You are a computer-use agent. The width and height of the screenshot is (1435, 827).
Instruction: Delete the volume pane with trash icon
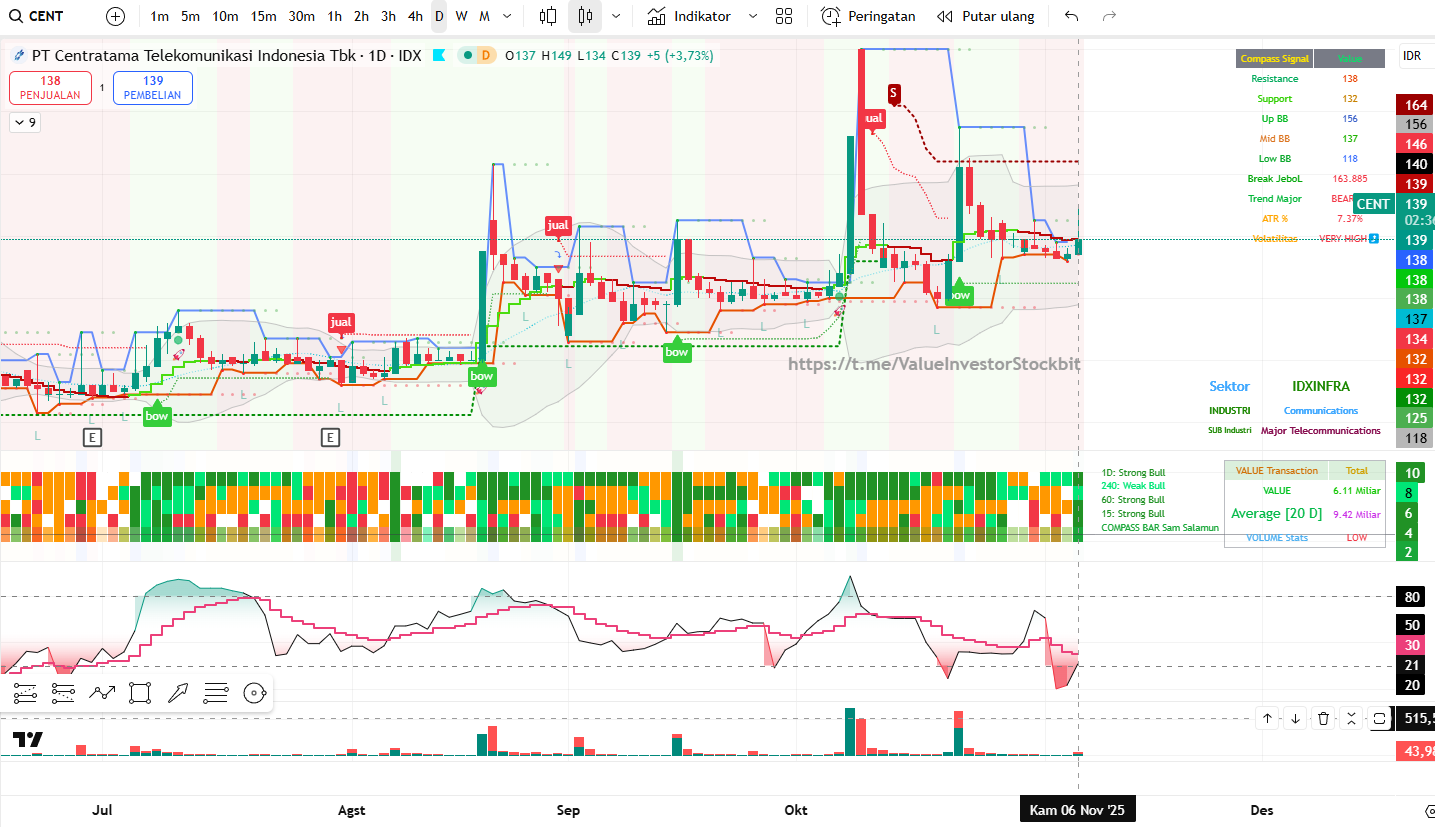pos(1324,718)
